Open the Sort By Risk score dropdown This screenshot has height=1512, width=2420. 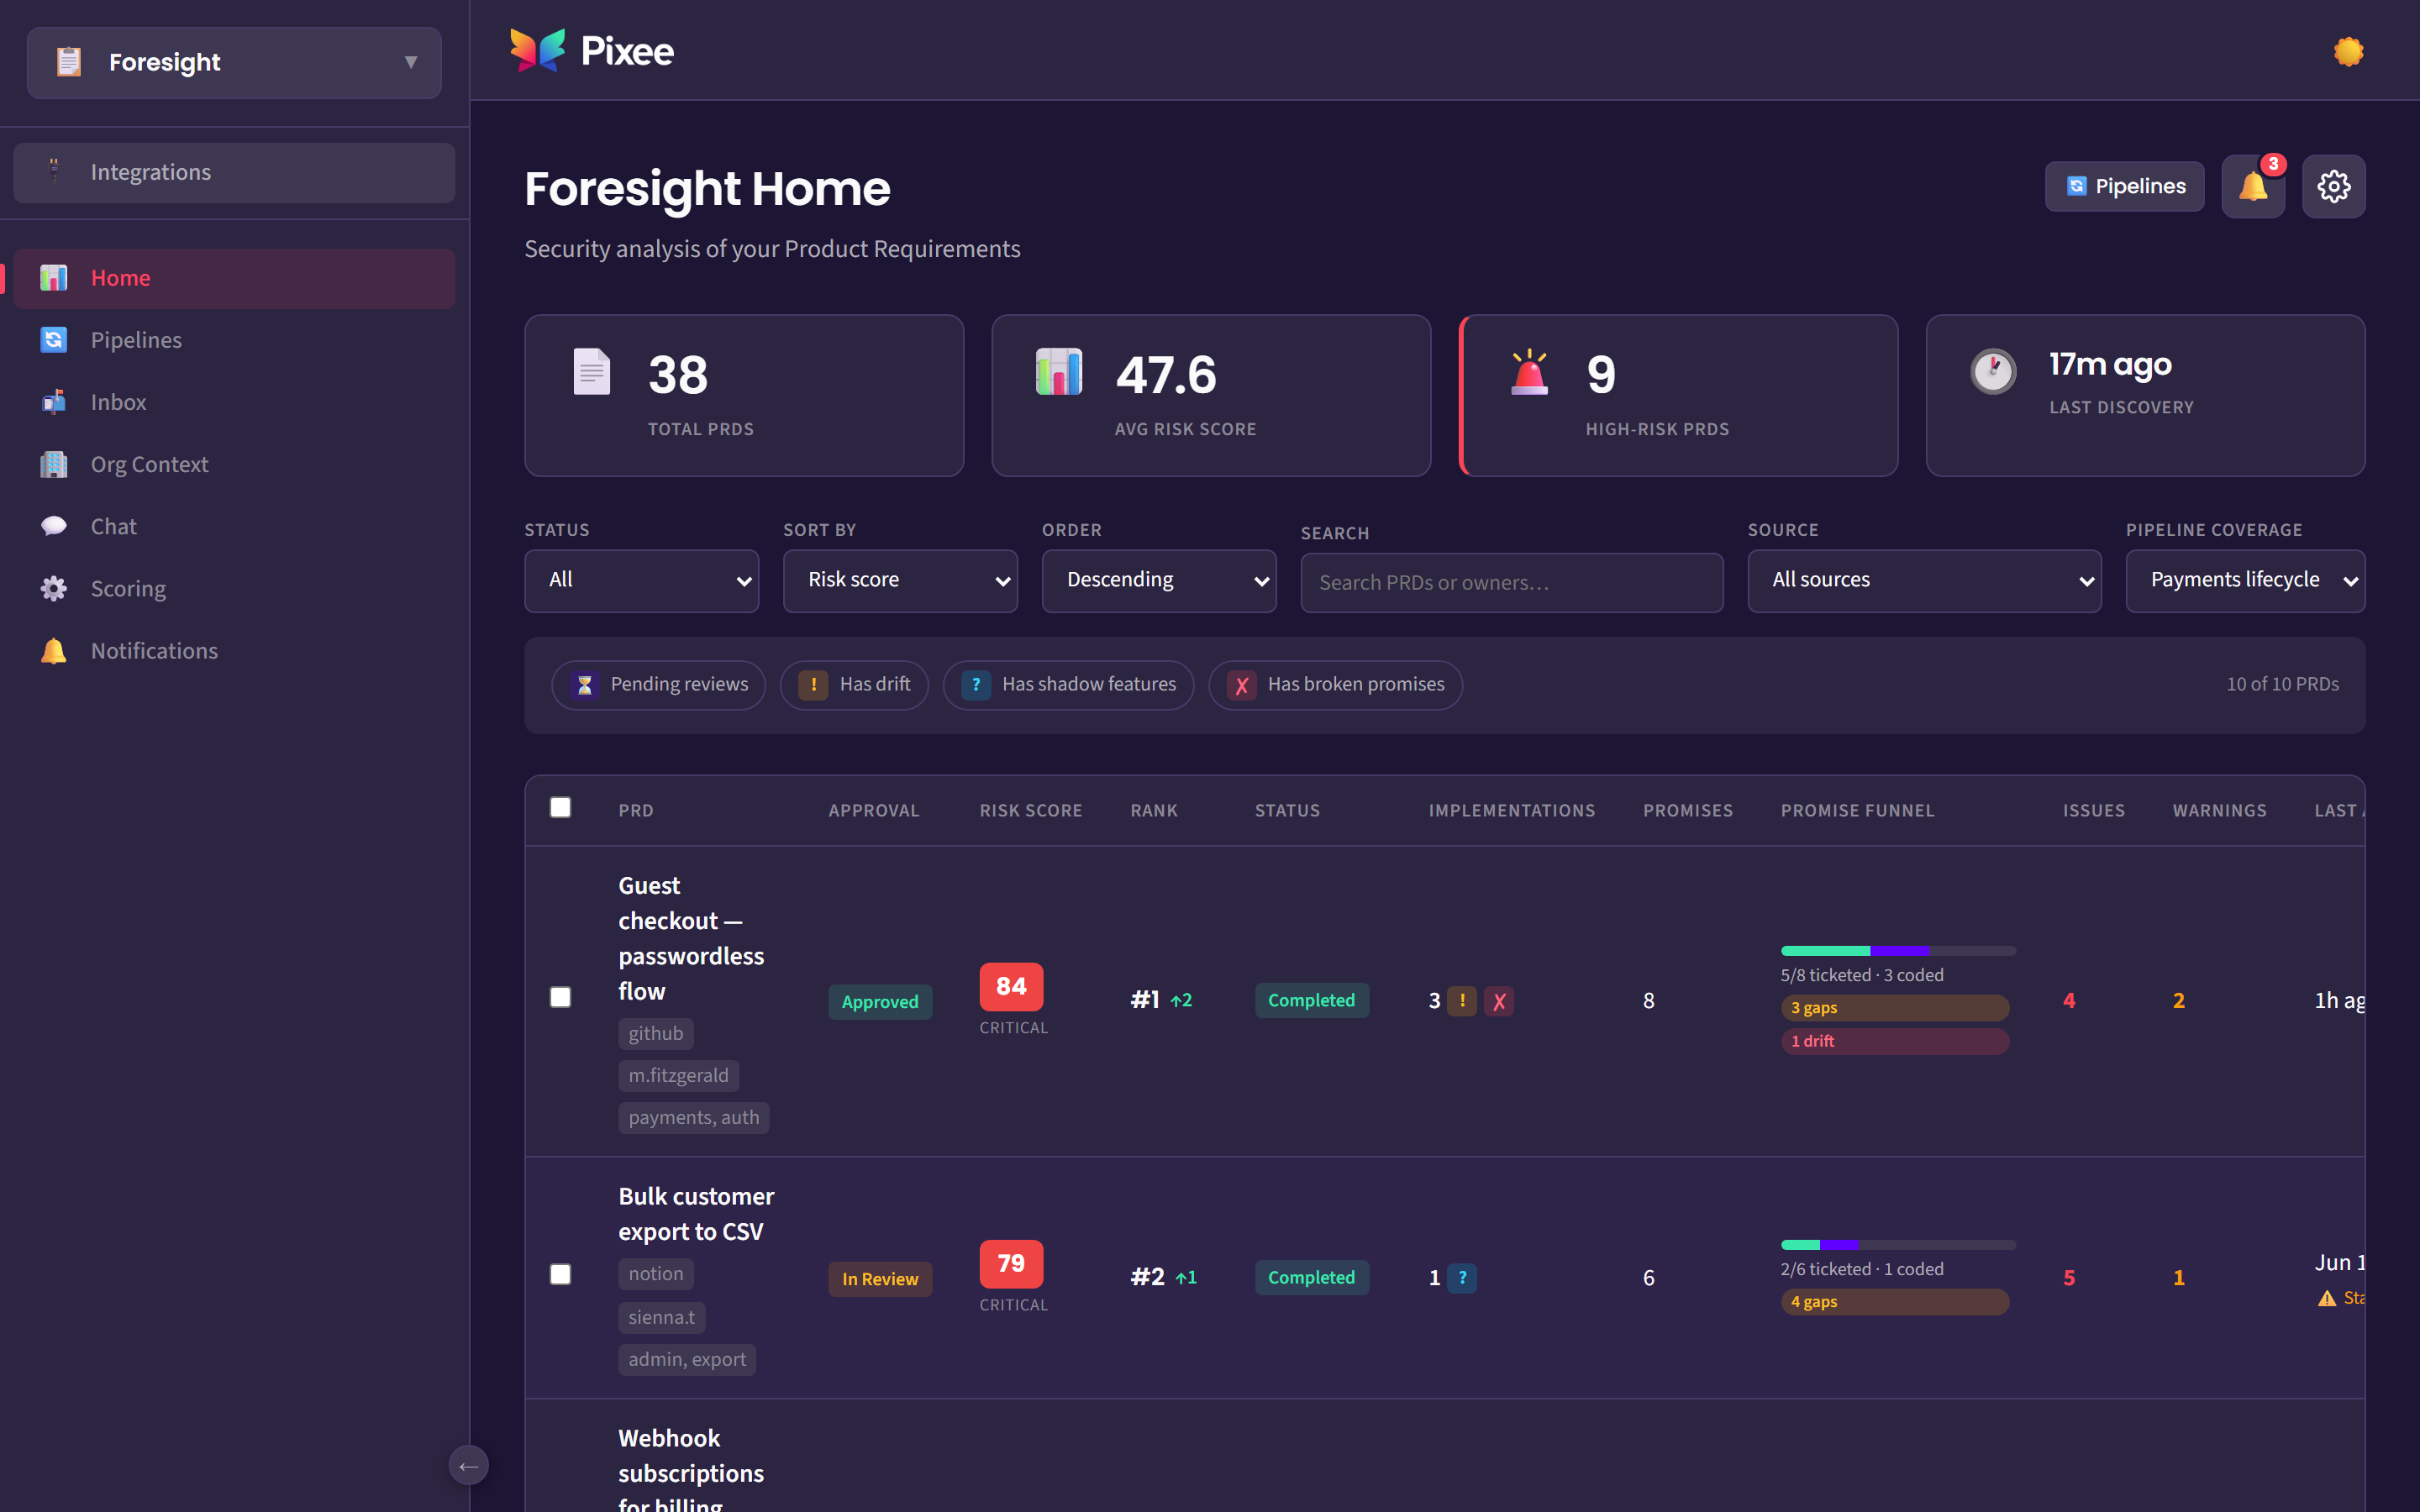click(900, 580)
